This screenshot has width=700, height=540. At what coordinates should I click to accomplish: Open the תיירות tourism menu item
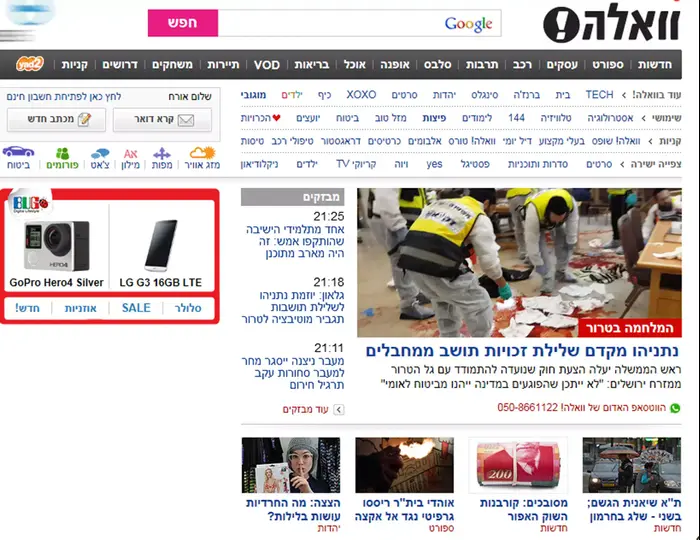point(223,65)
